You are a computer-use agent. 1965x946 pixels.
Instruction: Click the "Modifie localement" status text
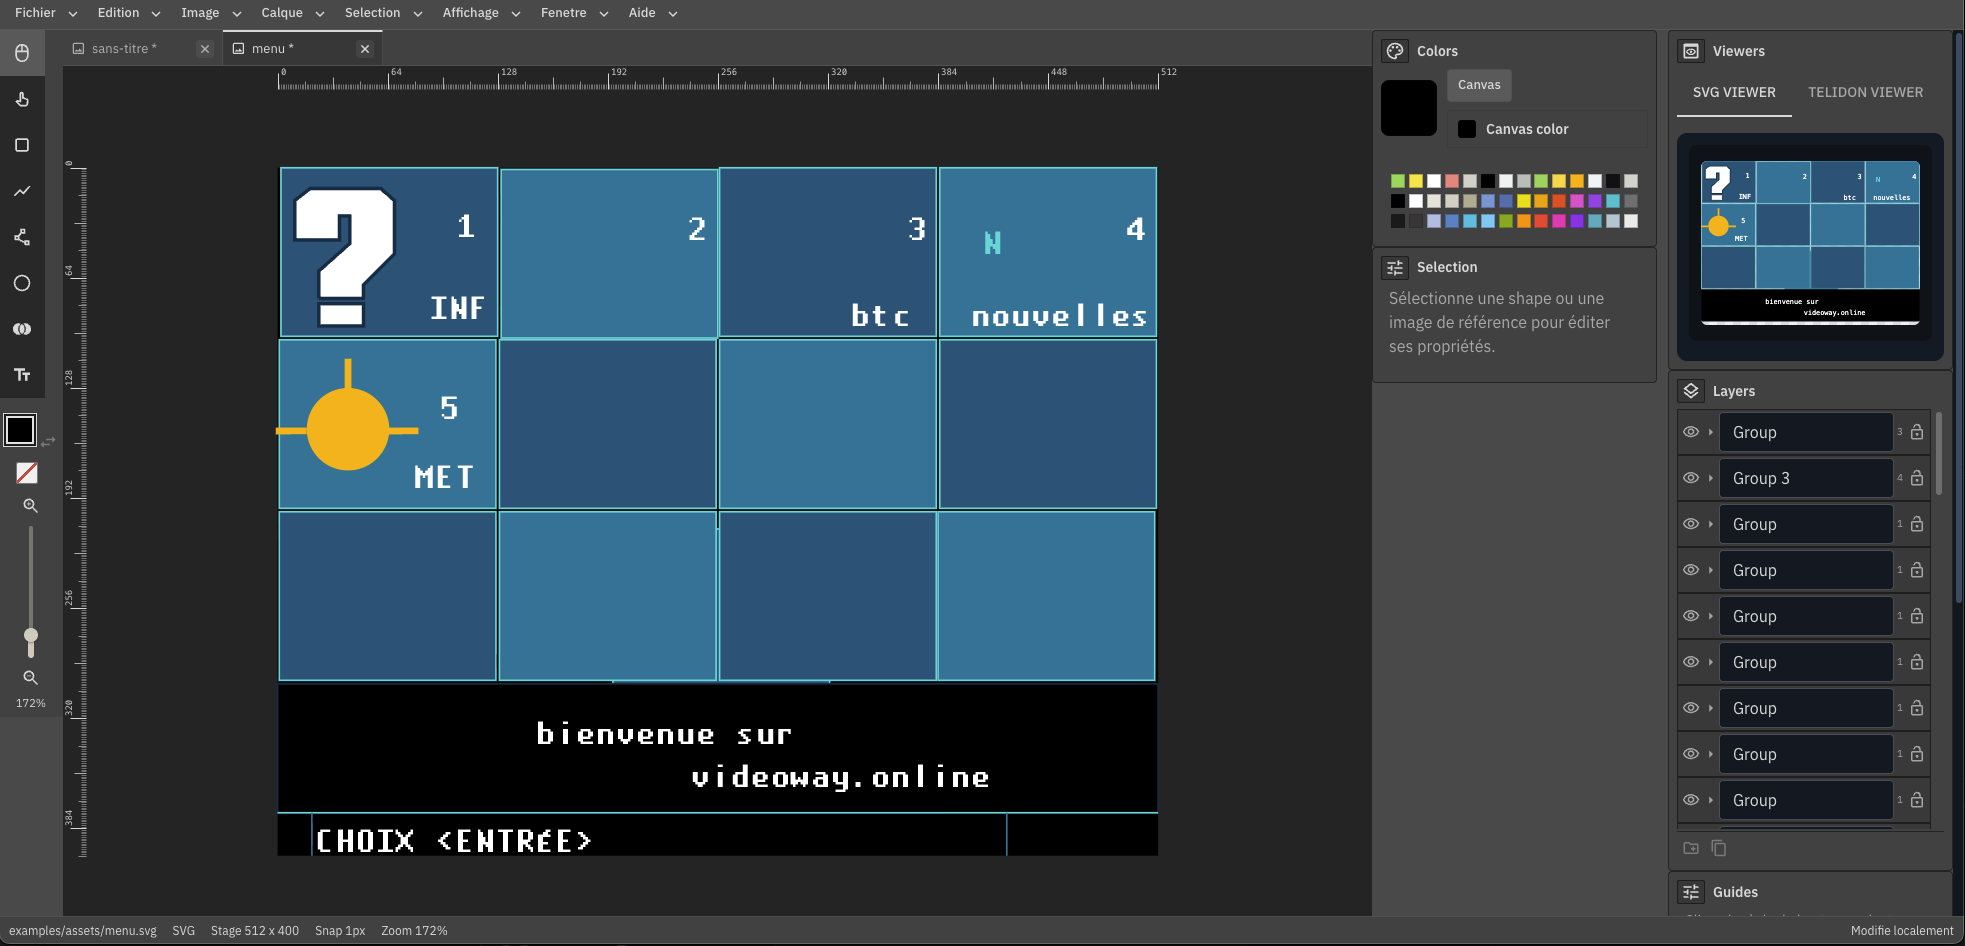point(1902,931)
